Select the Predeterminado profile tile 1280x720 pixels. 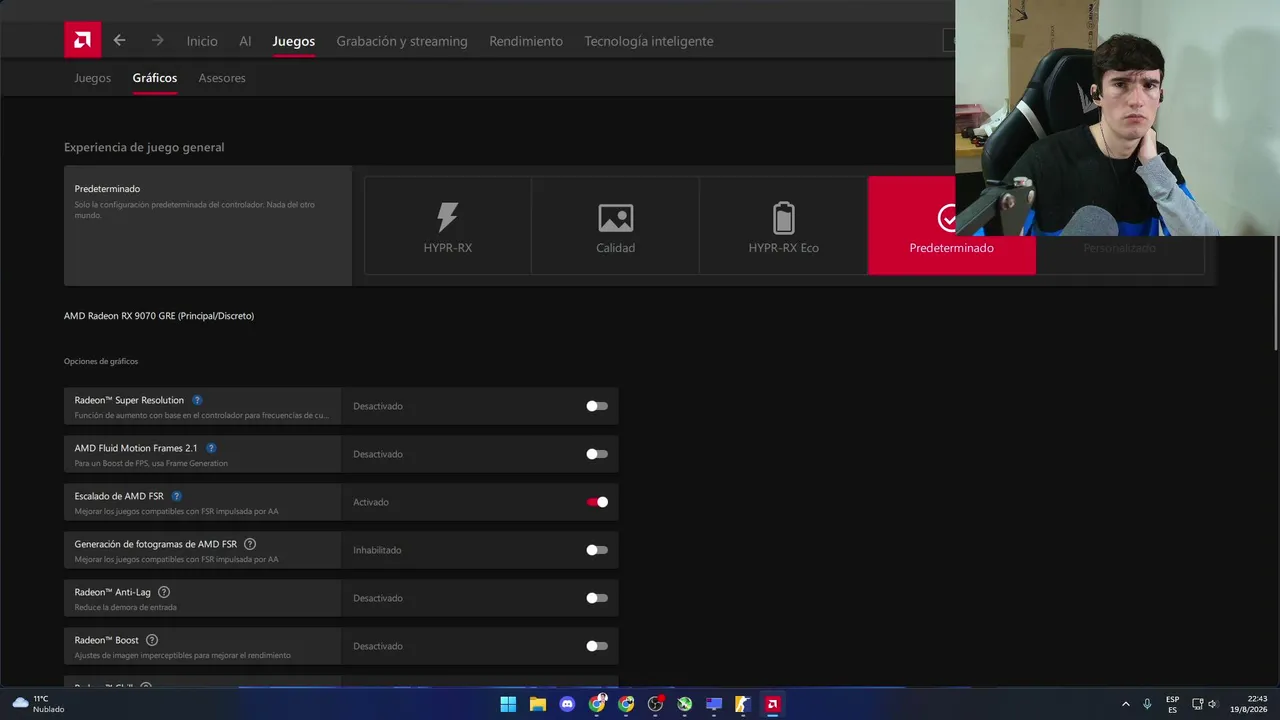[952, 226]
